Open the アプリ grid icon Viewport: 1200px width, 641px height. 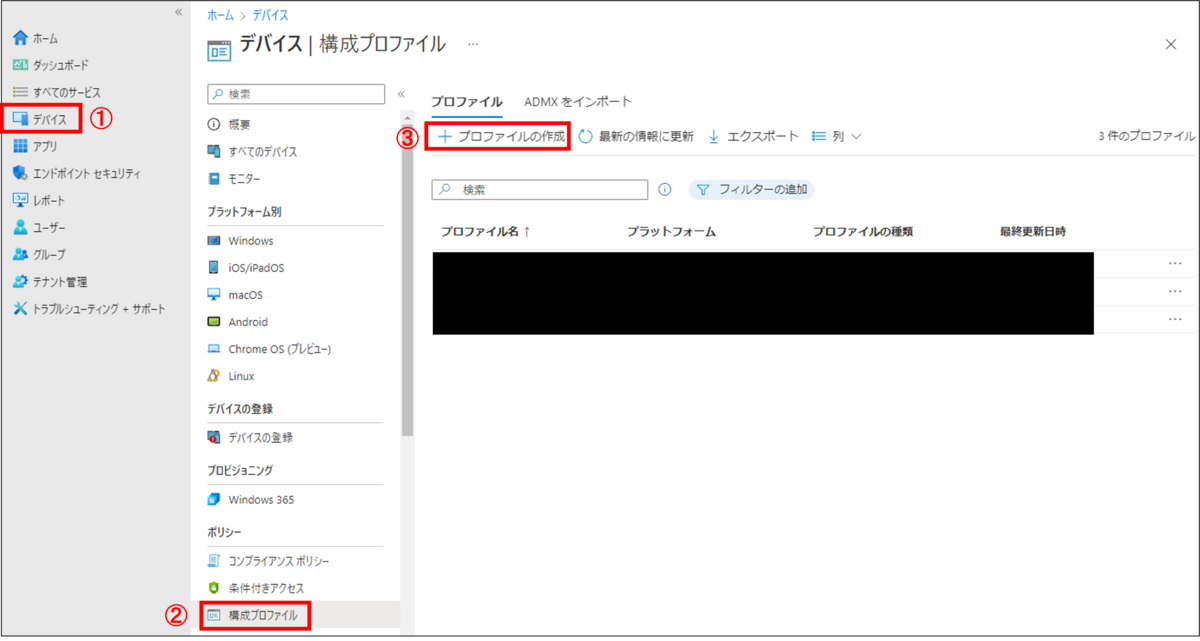[20, 146]
